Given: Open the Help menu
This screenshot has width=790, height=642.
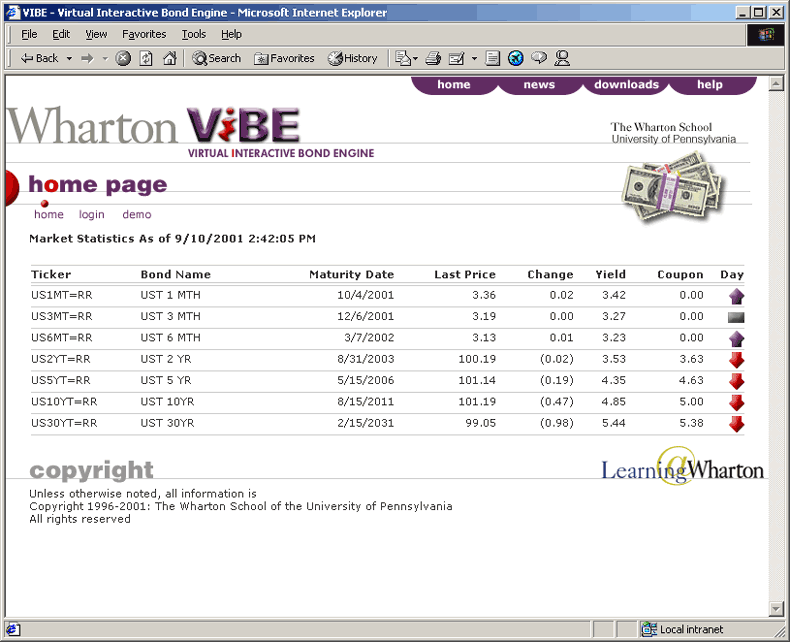Looking at the screenshot, I should pos(231,34).
